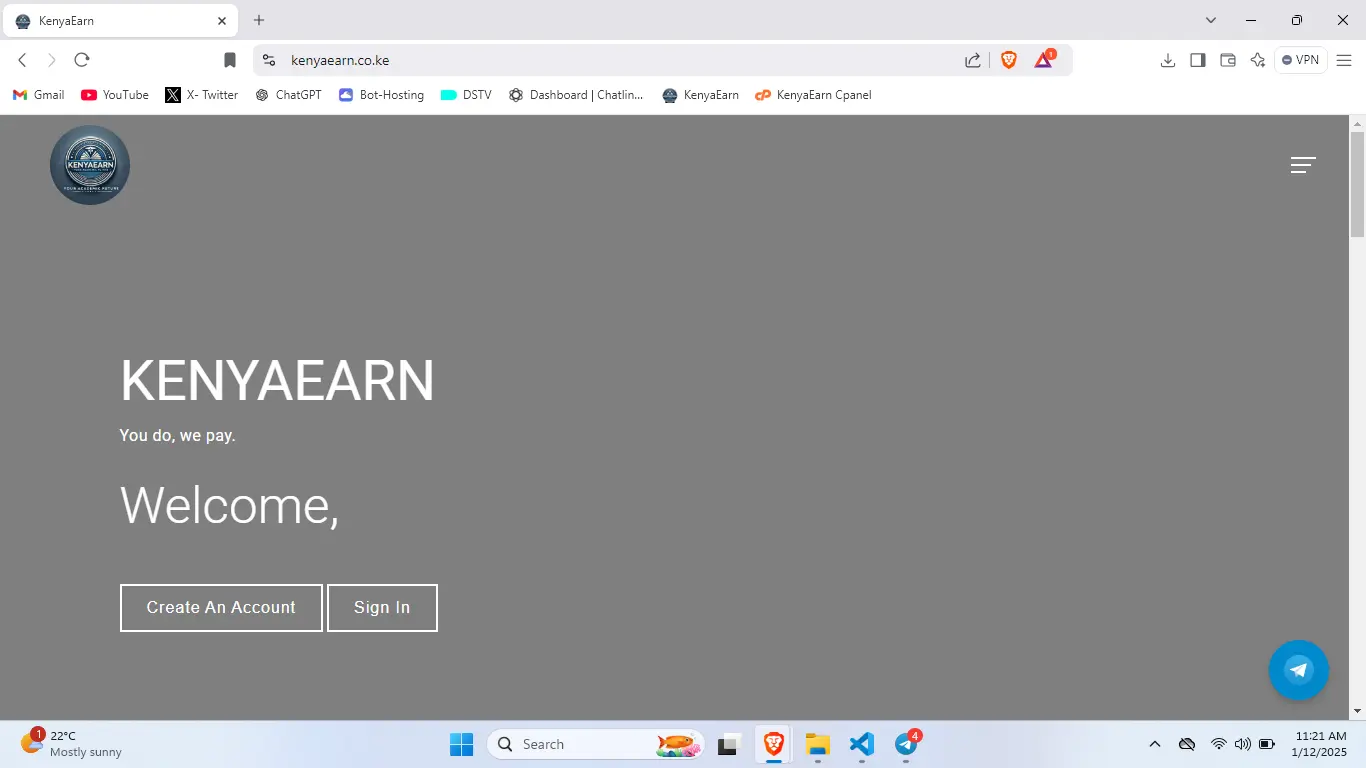Viewport: 1366px width, 768px height.
Task: Open the ChatGPT bookmark
Action: click(x=289, y=95)
